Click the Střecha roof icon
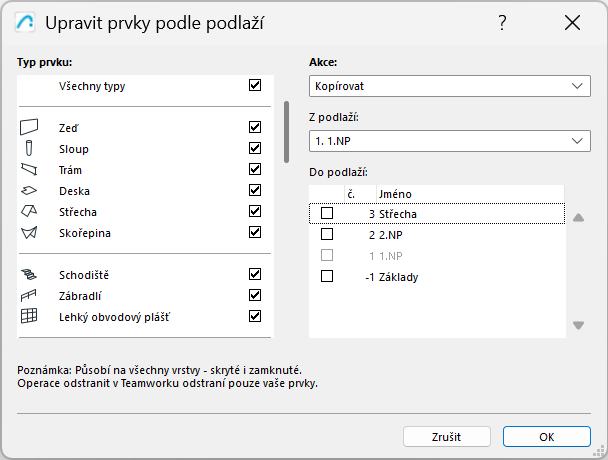The width and height of the screenshot is (608, 460). (x=29, y=212)
